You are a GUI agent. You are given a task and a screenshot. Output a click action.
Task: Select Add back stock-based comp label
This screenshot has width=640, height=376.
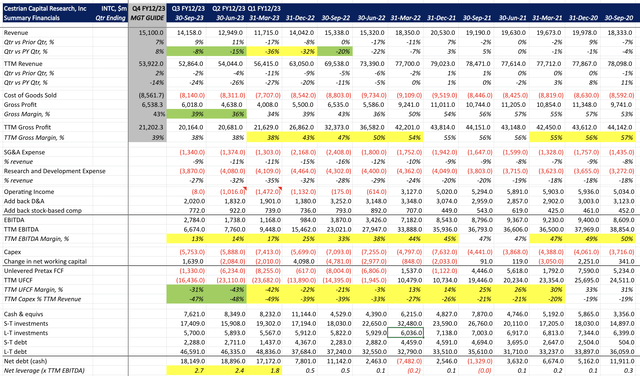click(x=42, y=211)
